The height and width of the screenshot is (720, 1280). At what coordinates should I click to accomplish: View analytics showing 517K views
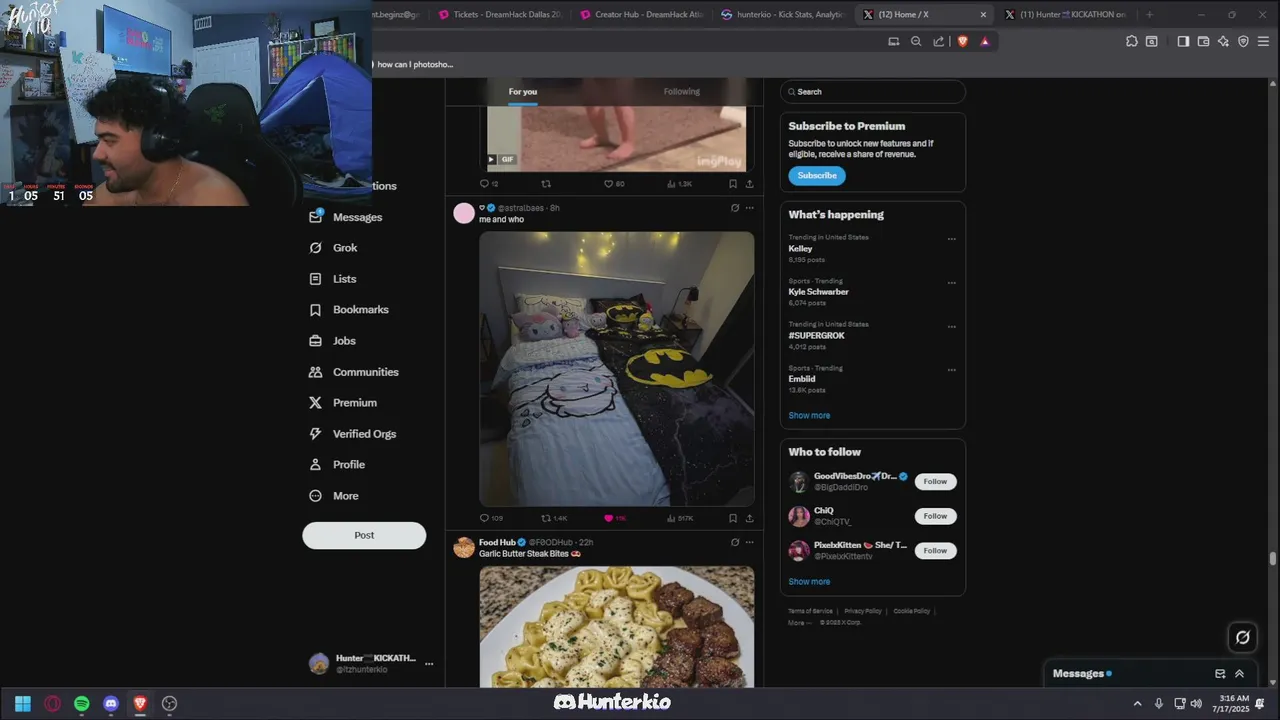pos(680,518)
